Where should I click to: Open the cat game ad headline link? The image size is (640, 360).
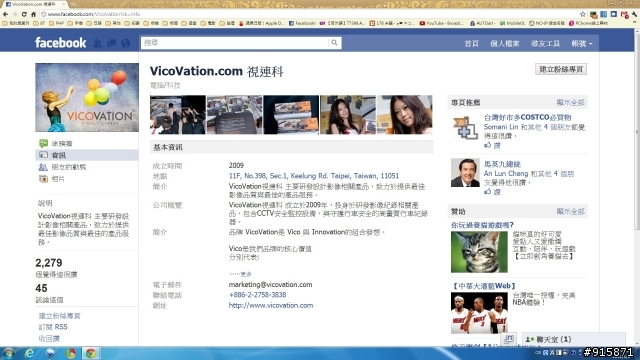482,225
